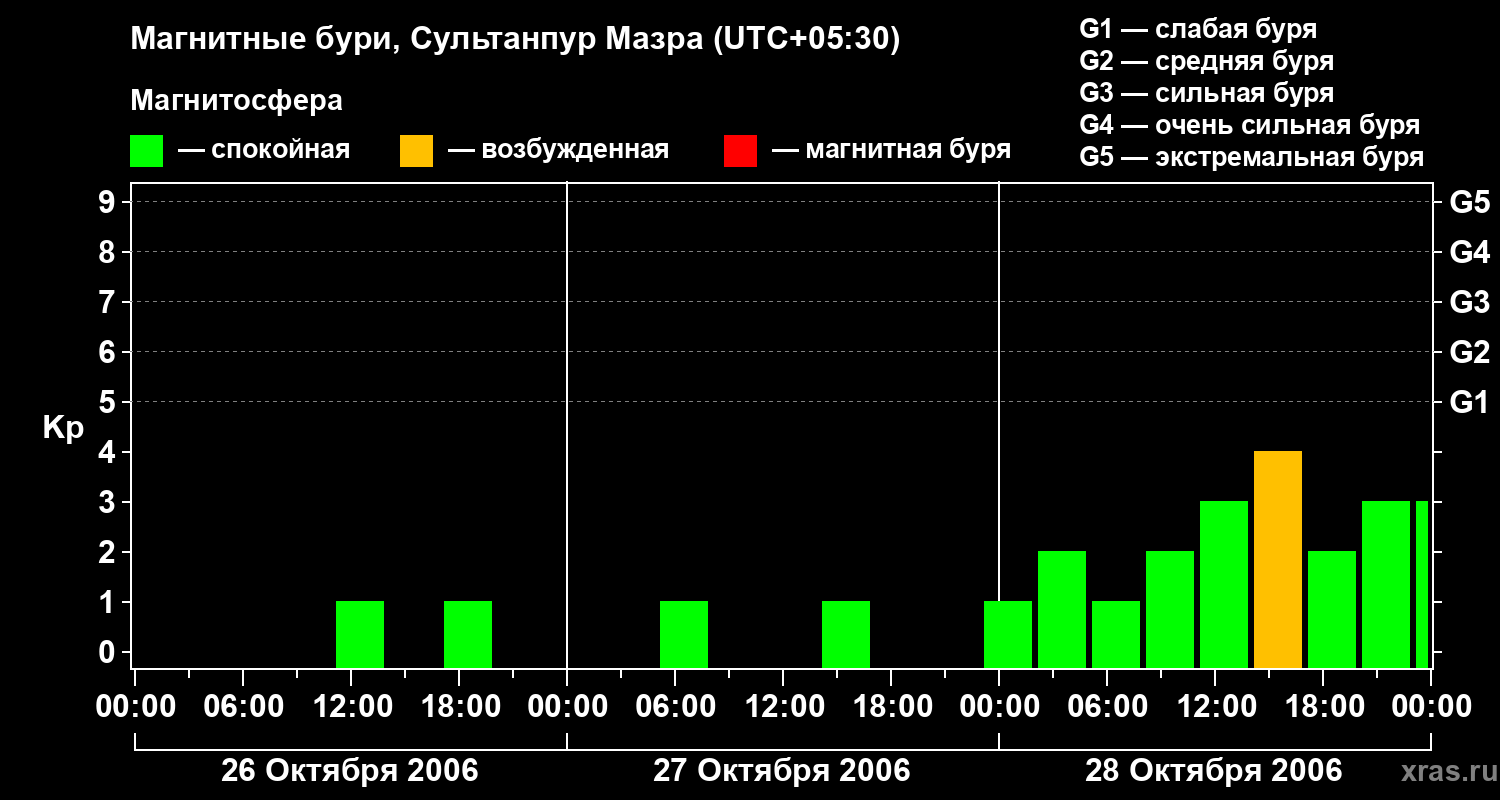Click the first green bar on 26 October

click(x=360, y=634)
